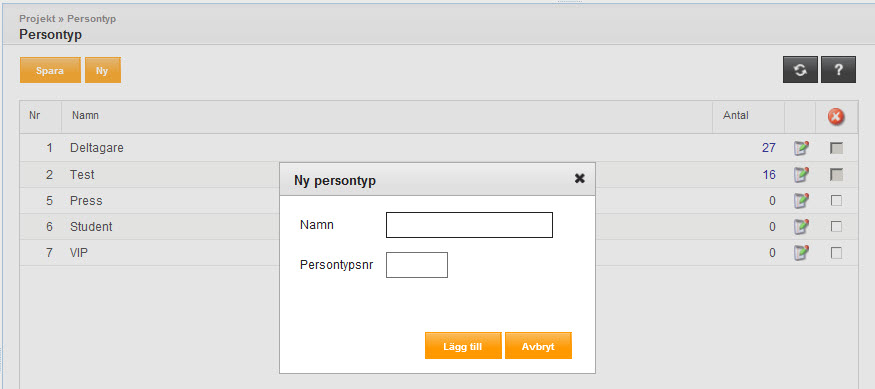The width and height of the screenshot is (875, 389).
Task: Edit the Deltagare row via its icon
Action: pyautogui.click(x=801, y=148)
